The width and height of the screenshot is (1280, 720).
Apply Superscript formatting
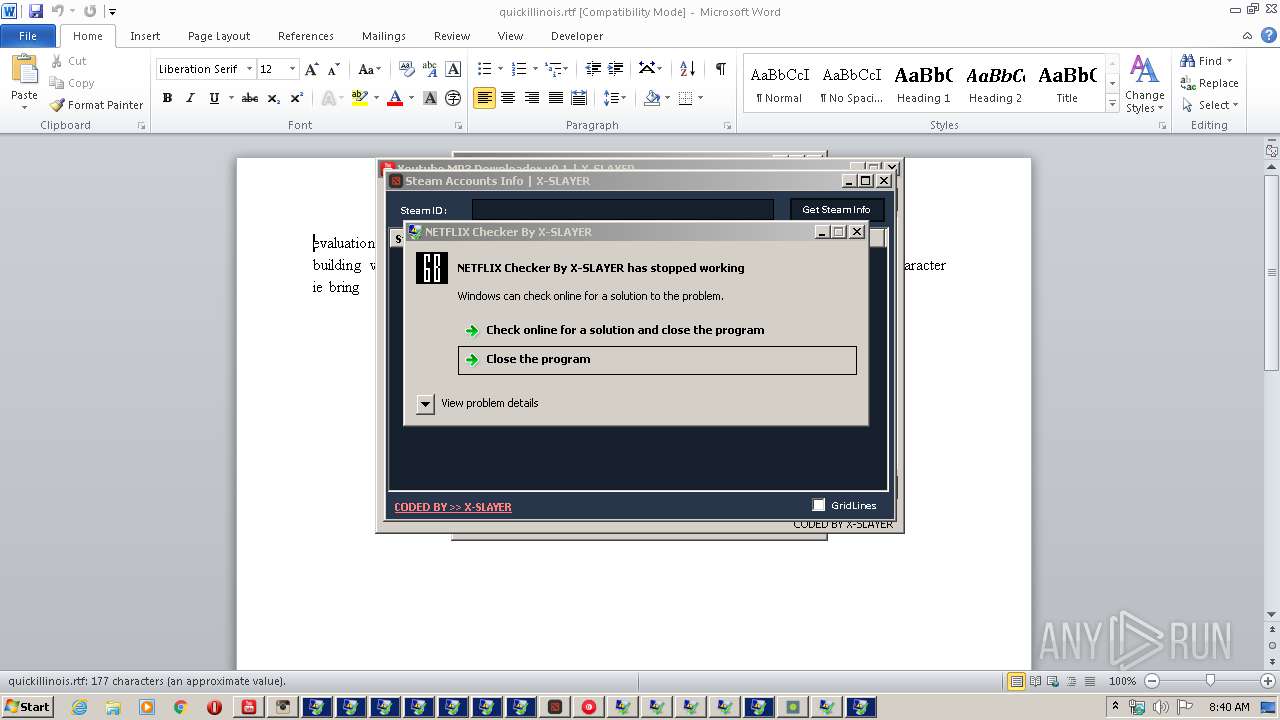(x=297, y=98)
